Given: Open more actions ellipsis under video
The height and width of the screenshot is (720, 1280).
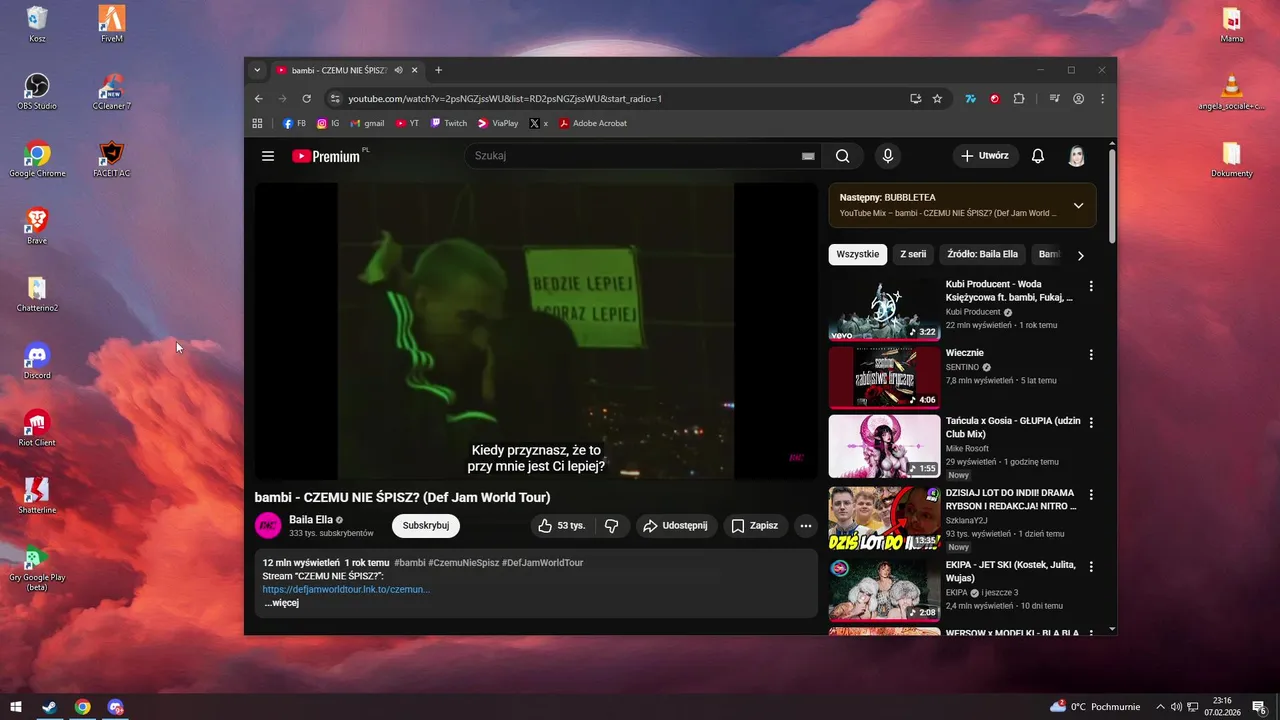Looking at the screenshot, I should [805, 526].
